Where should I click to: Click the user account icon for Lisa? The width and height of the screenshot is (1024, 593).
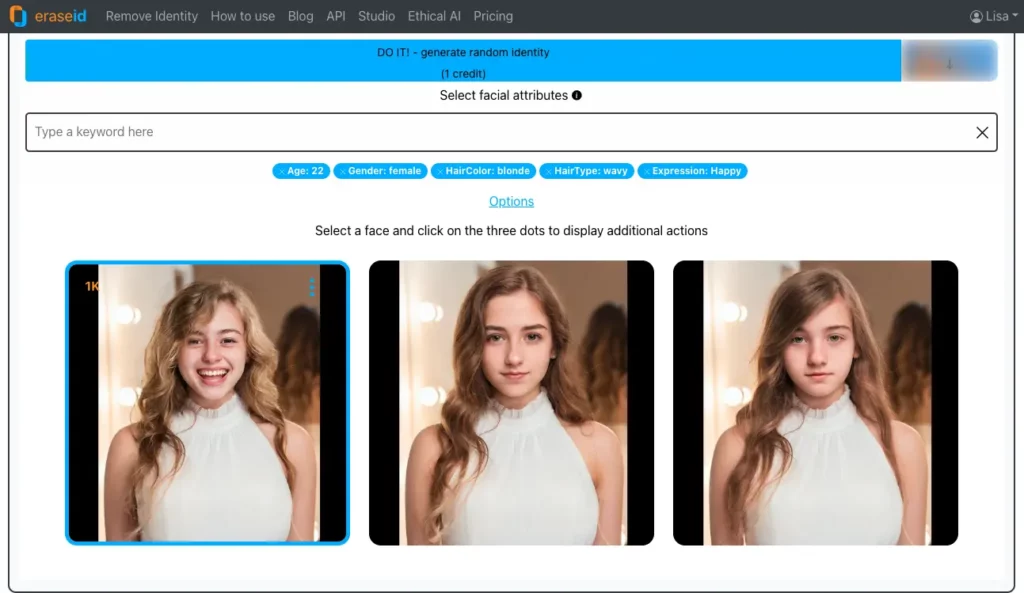tap(976, 15)
